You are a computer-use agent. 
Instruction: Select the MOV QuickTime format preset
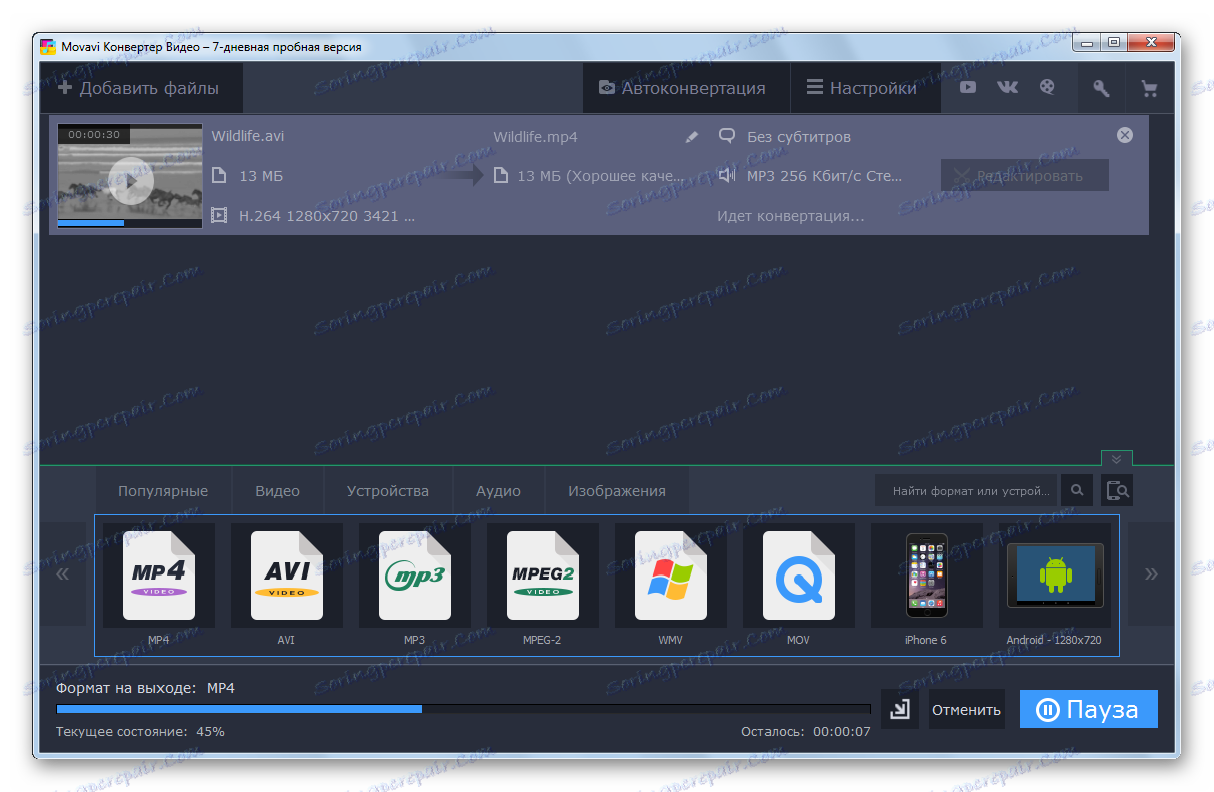799,576
